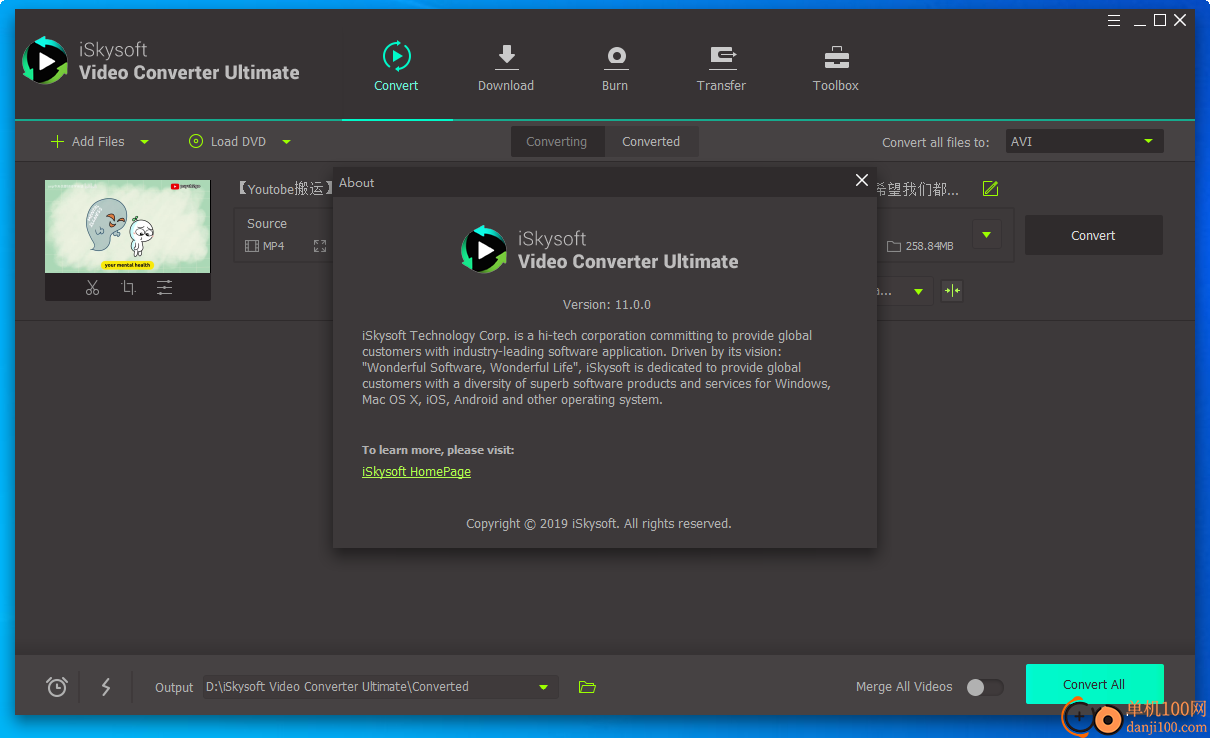Screen dimensions: 1210x738
Task: Click Load DVD button
Action: coord(228,142)
